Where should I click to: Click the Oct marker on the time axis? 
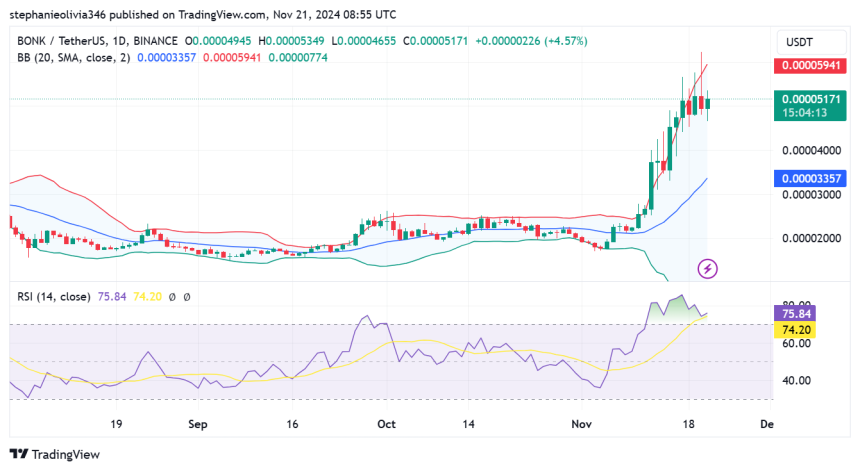click(x=386, y=424)
